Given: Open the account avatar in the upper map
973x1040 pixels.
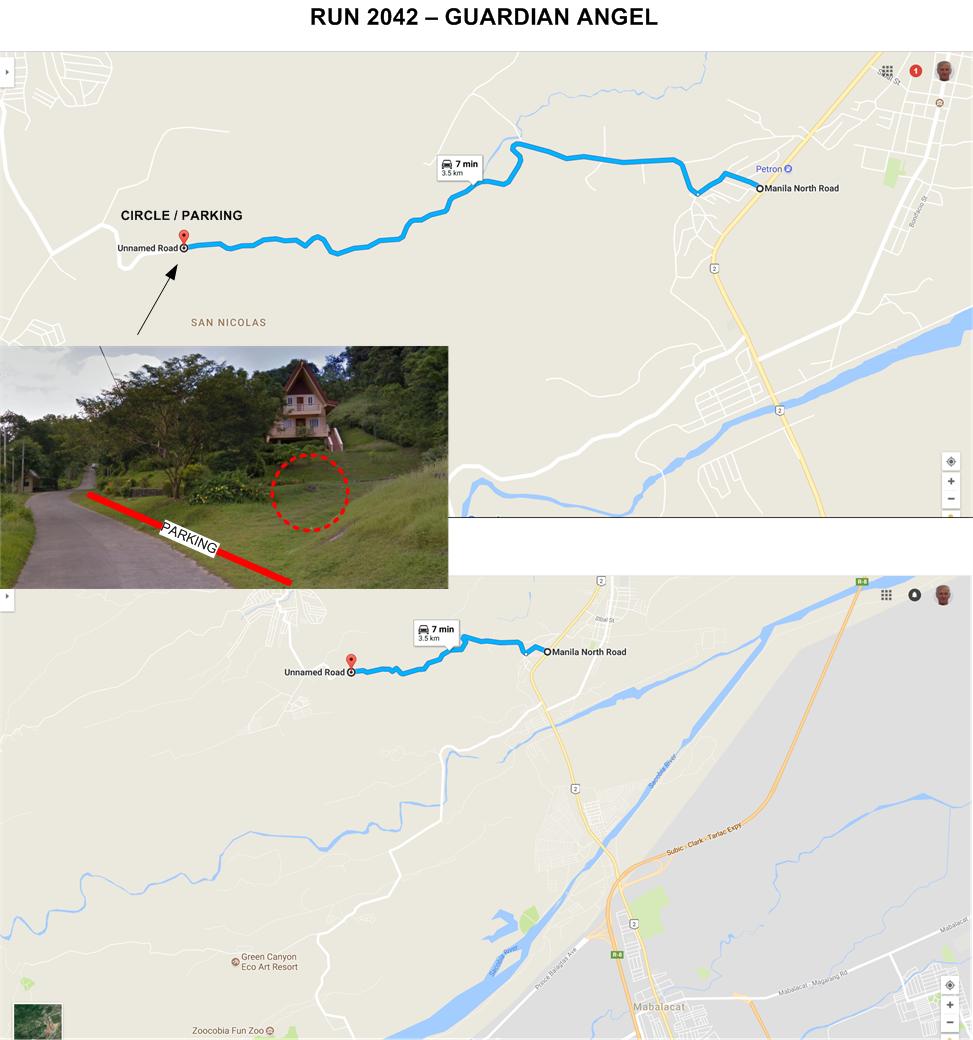Looking at the screenshot, I should coord(944,70).
